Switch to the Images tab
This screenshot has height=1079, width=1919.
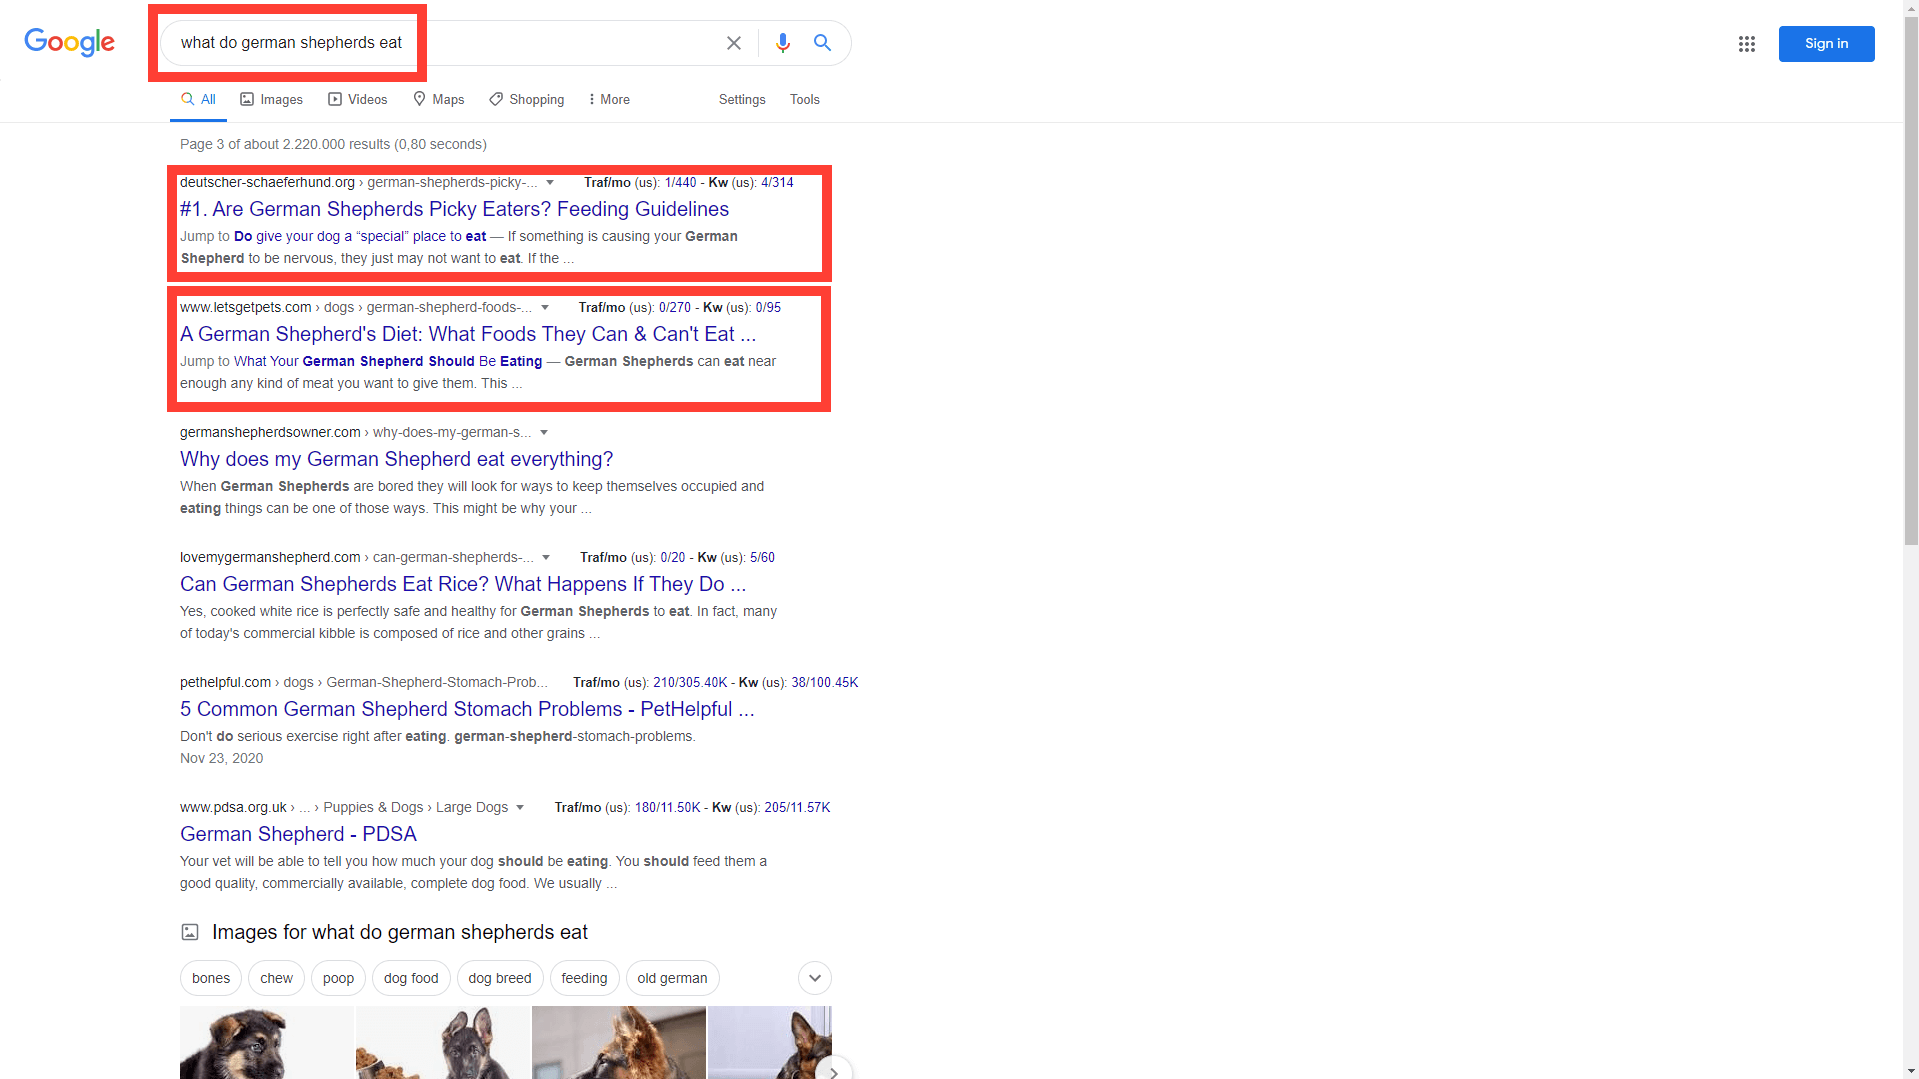coord(271,99)
